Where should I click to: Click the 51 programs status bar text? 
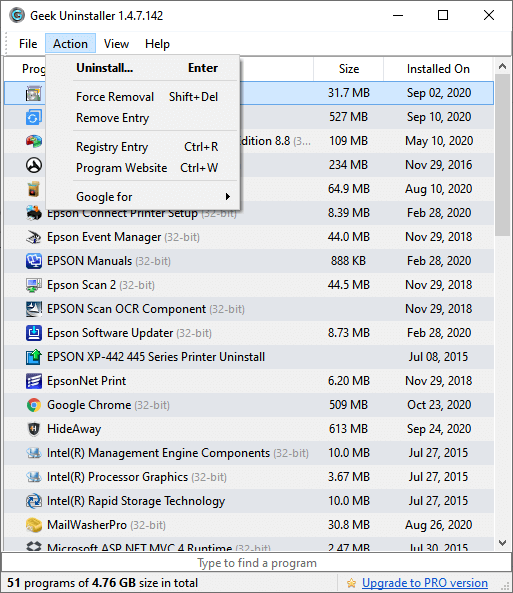(102, 583)
